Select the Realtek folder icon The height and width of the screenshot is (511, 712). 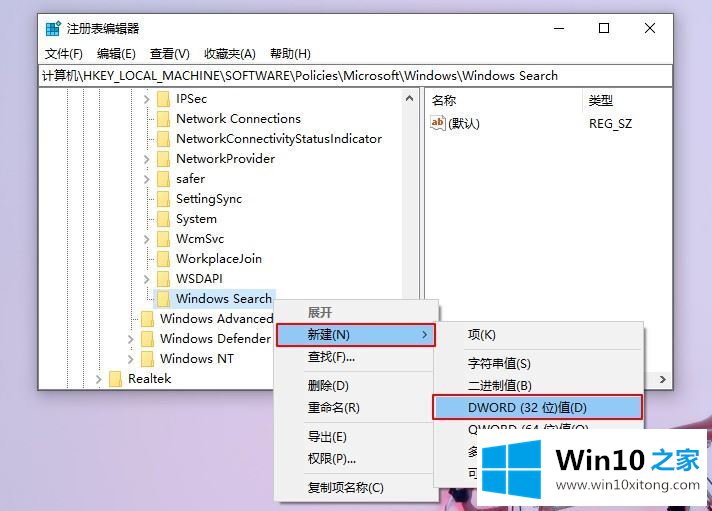115,379
